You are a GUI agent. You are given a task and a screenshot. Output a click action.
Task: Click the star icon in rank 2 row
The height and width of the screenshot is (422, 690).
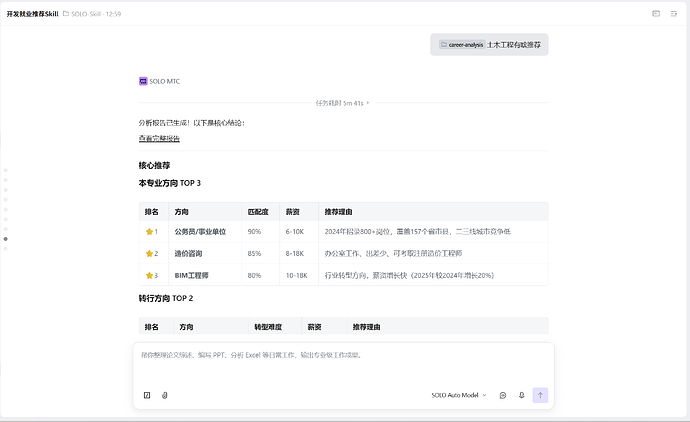tap(149, 253)
